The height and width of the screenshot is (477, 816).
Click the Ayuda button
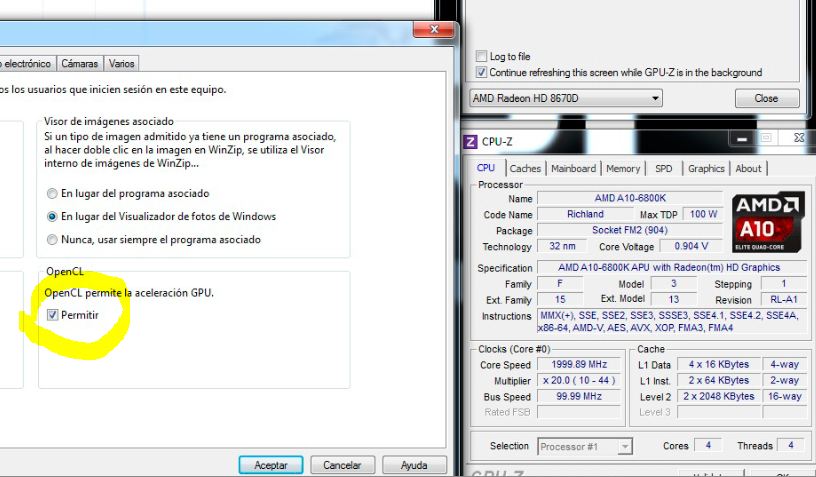click(414, 465)
